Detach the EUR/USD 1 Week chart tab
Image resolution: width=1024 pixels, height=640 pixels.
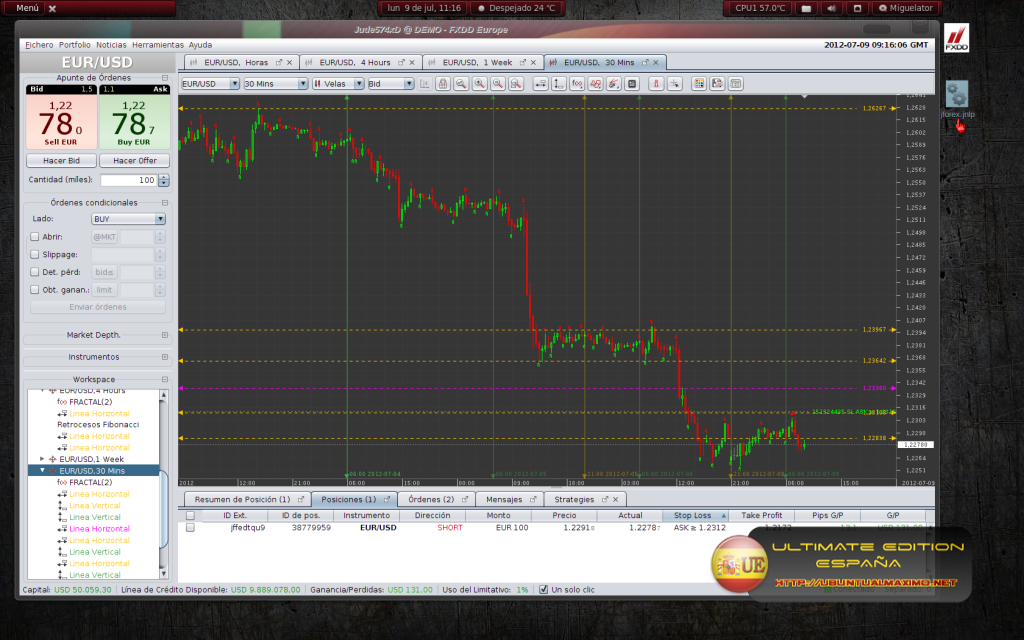pyautogui.click(x=522, y=63)
